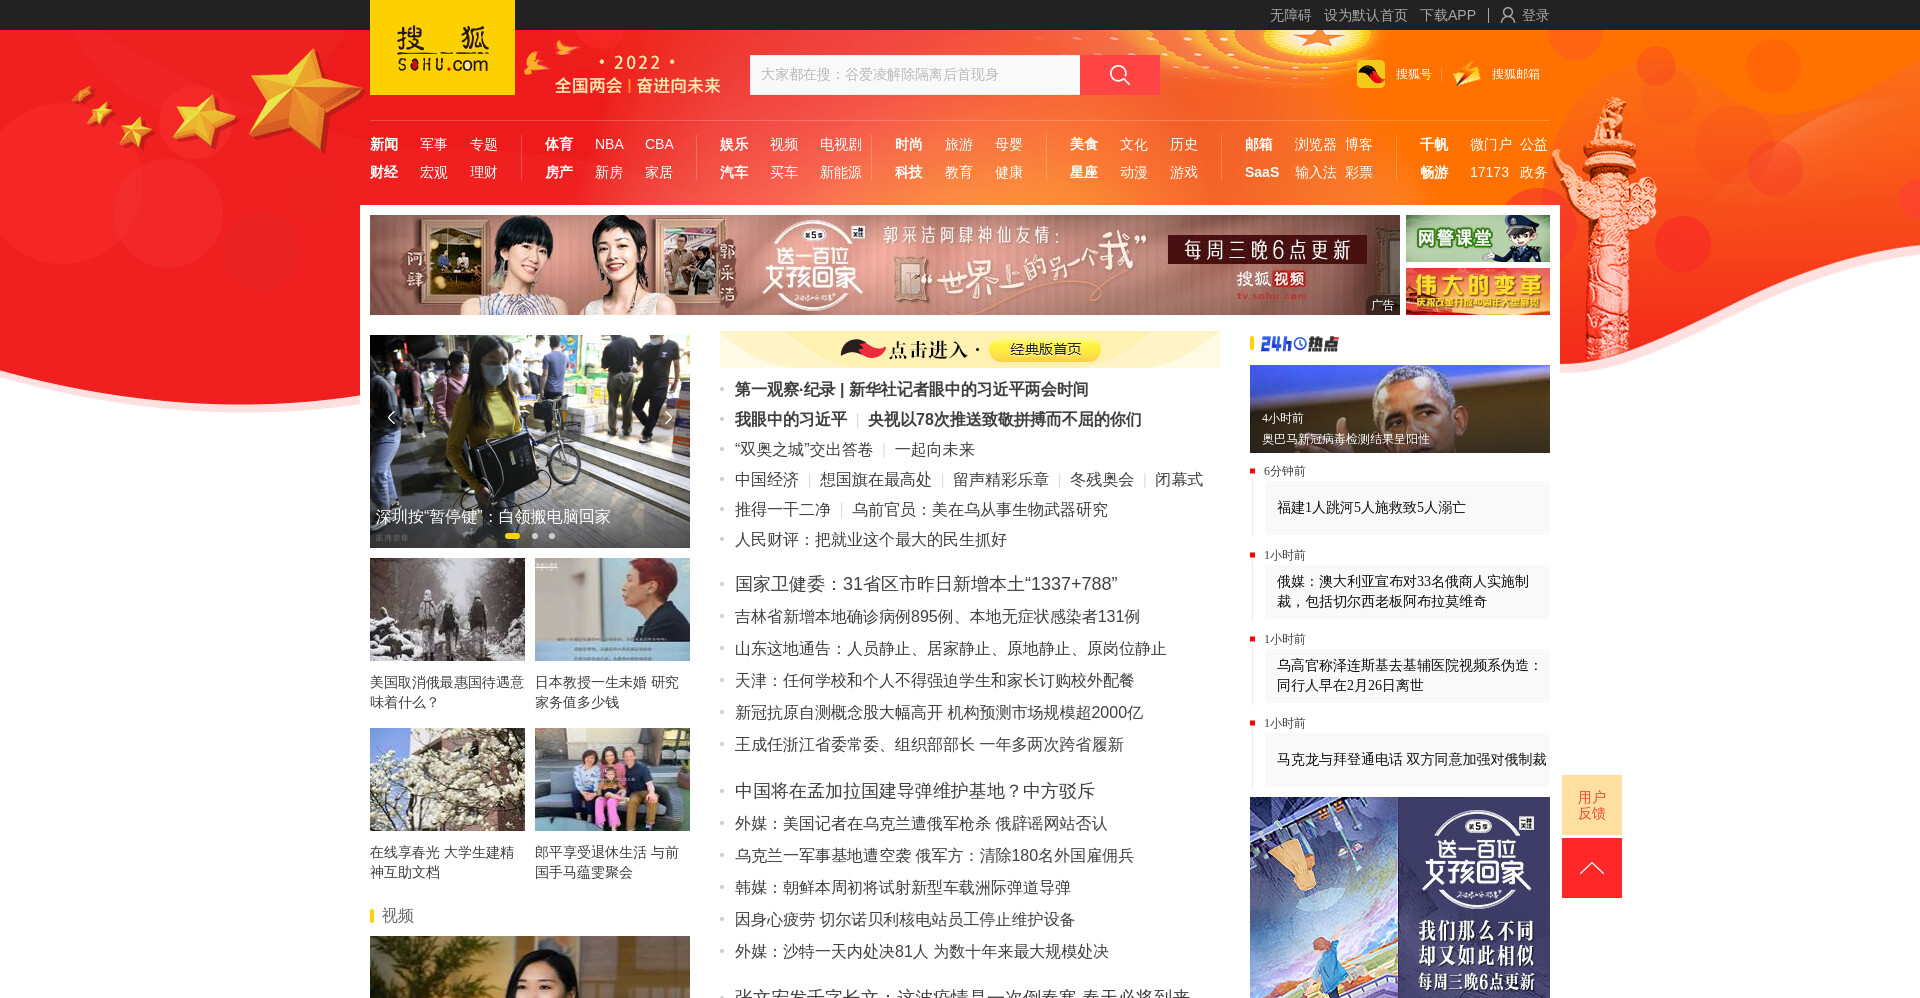
Task: Go to previous carousel slide arrow
Action: pyautogui.click(x=391, y=418)
